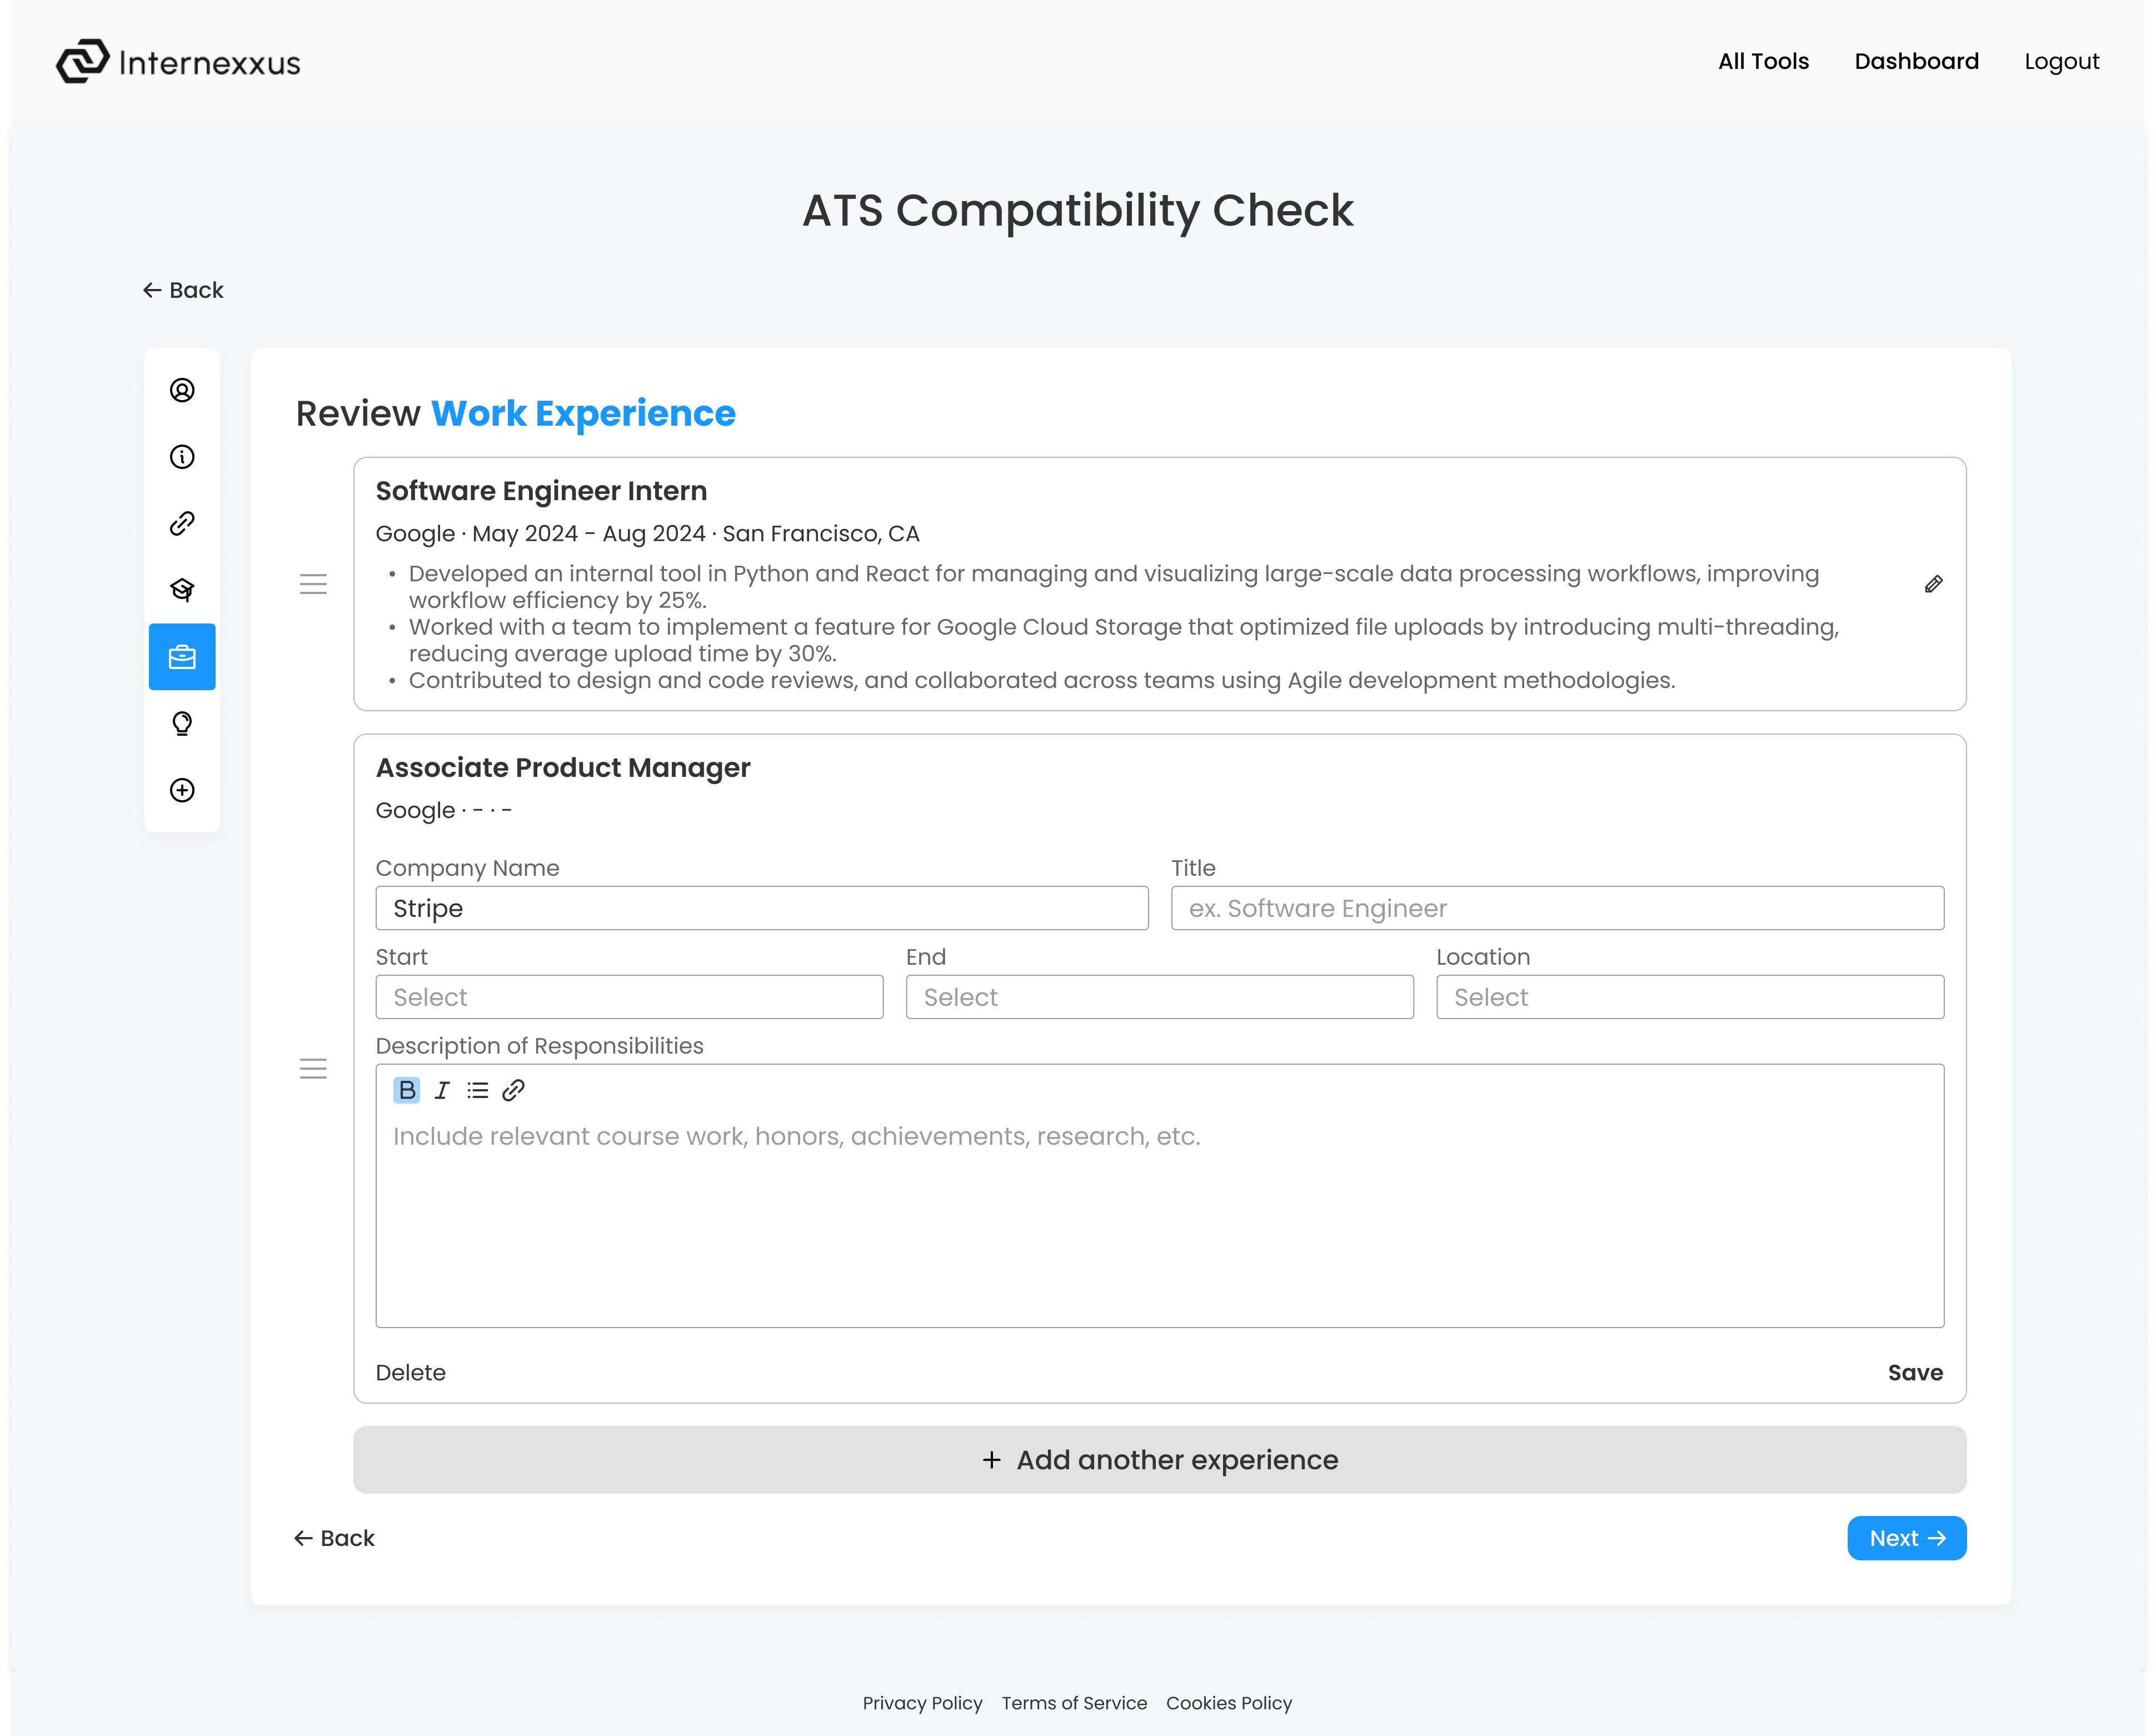
Task: Toggle italic formatting in description editor
Action: click(x=442, y=1090)
